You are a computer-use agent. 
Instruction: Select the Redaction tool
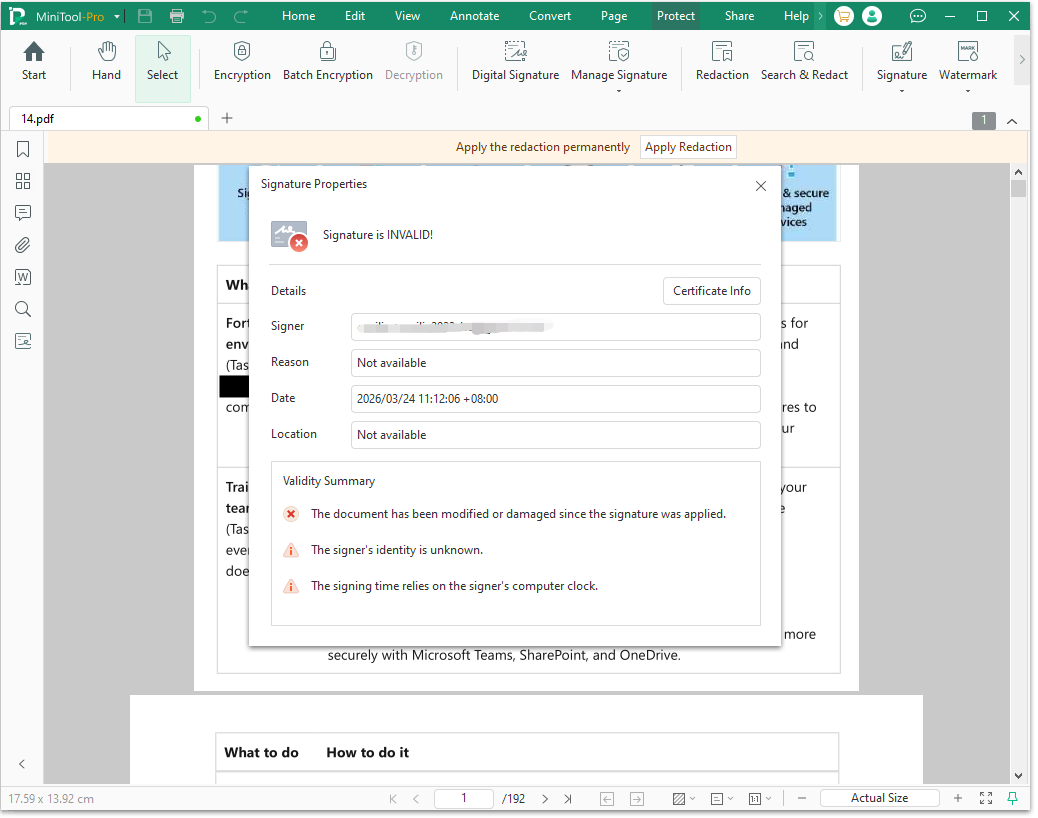coord(722,62)
